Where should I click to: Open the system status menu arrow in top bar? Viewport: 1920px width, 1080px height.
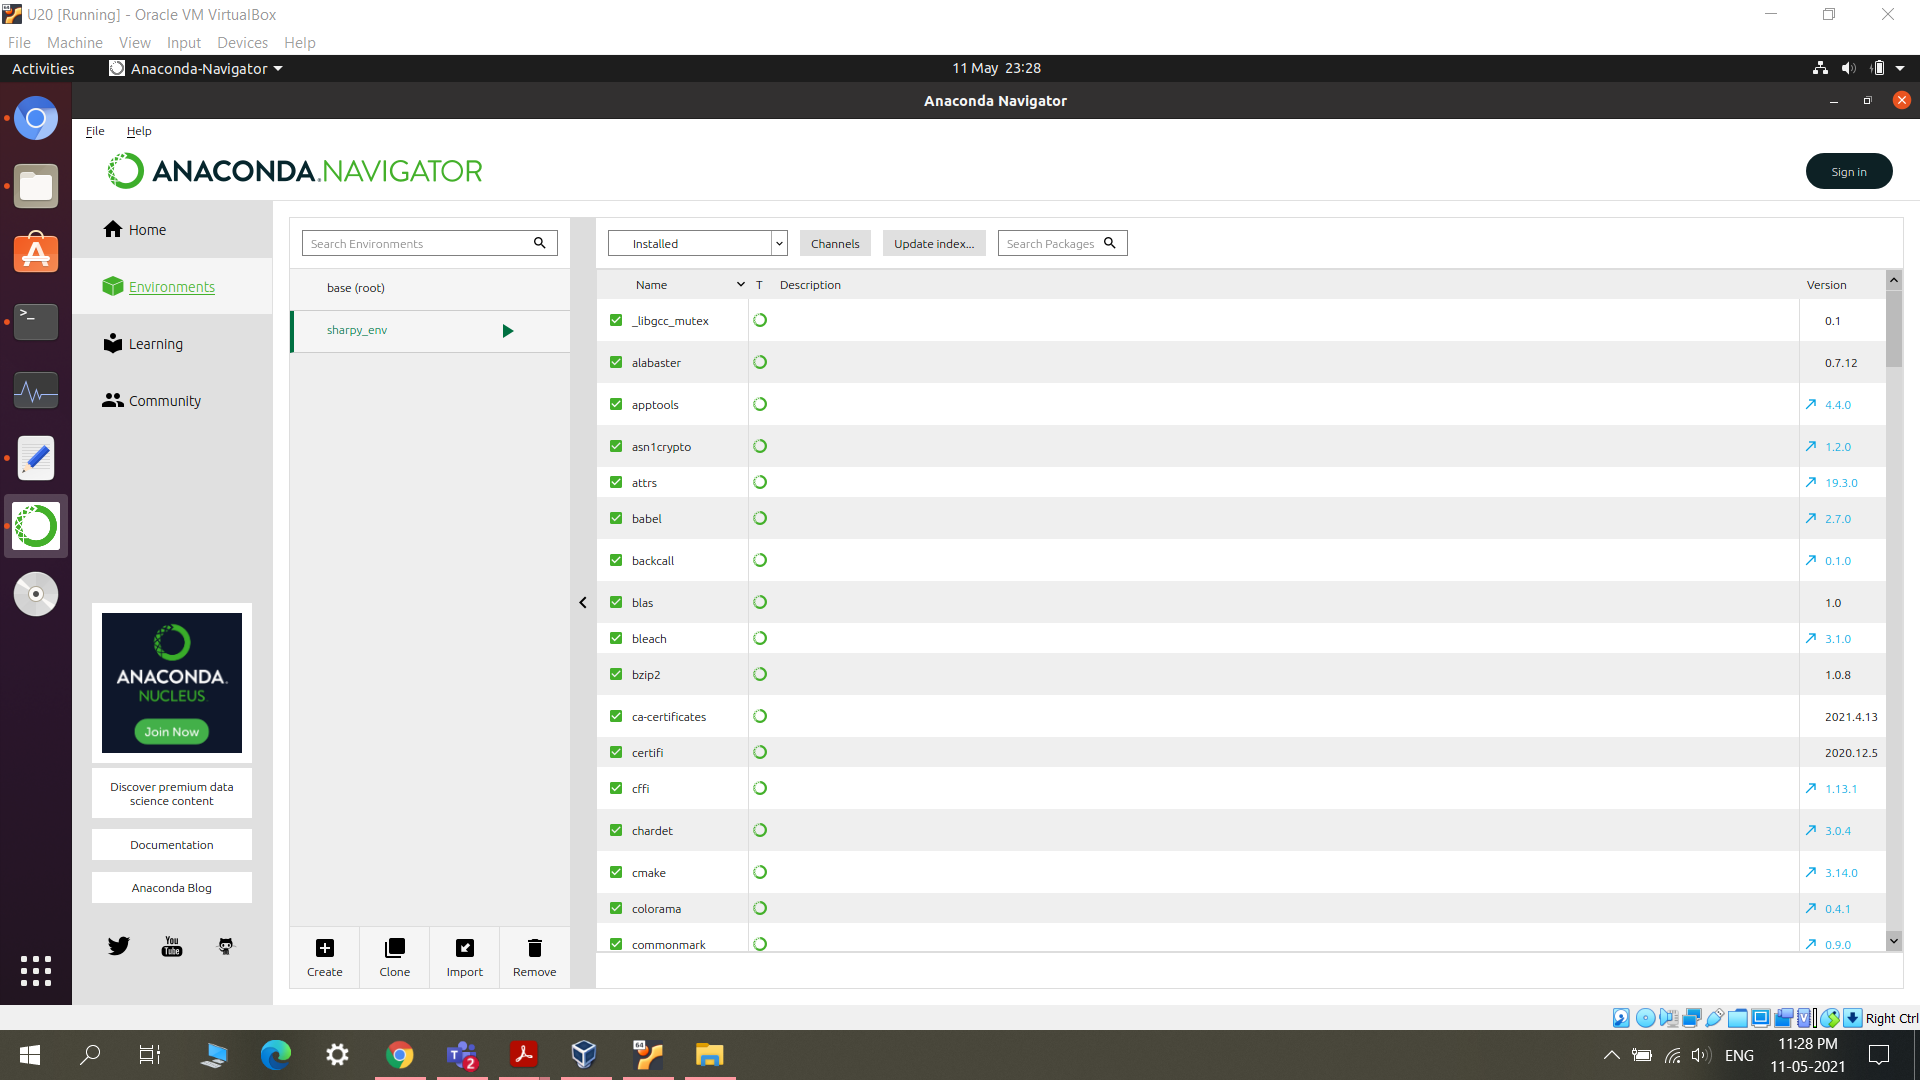[x=1900, y=68]
